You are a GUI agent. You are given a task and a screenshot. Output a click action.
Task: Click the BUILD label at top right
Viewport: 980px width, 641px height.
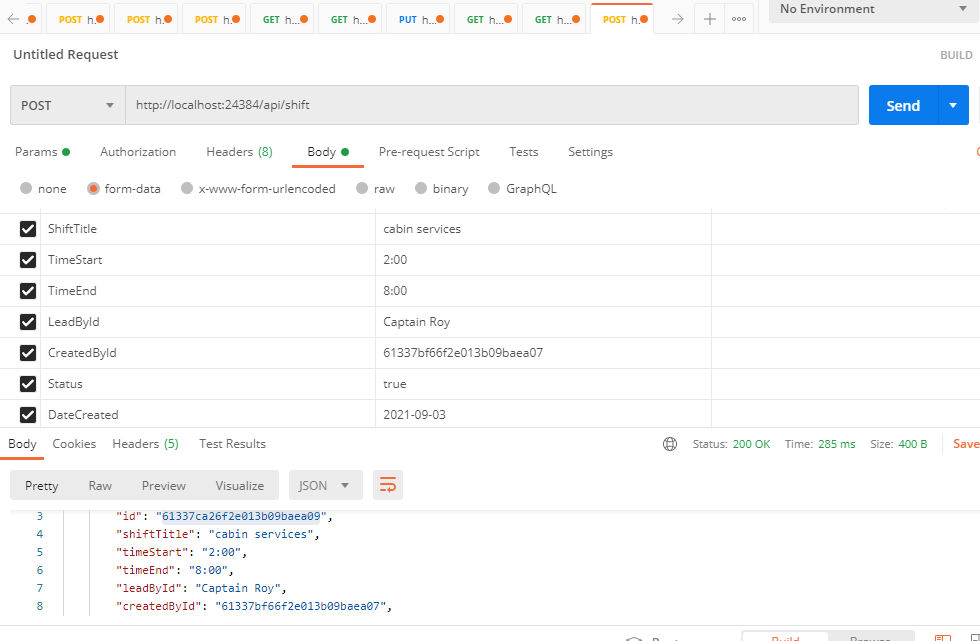[956, 55]
